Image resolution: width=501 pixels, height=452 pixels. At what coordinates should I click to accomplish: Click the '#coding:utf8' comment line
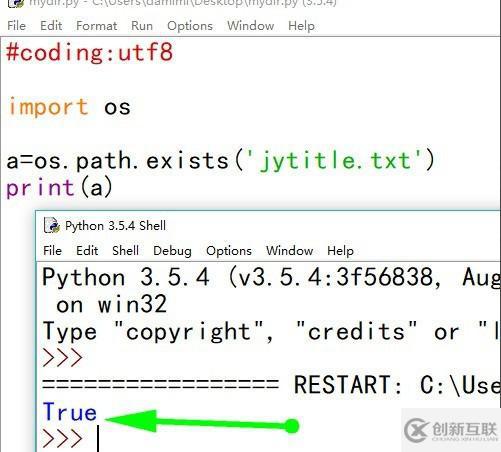point(90,53)
